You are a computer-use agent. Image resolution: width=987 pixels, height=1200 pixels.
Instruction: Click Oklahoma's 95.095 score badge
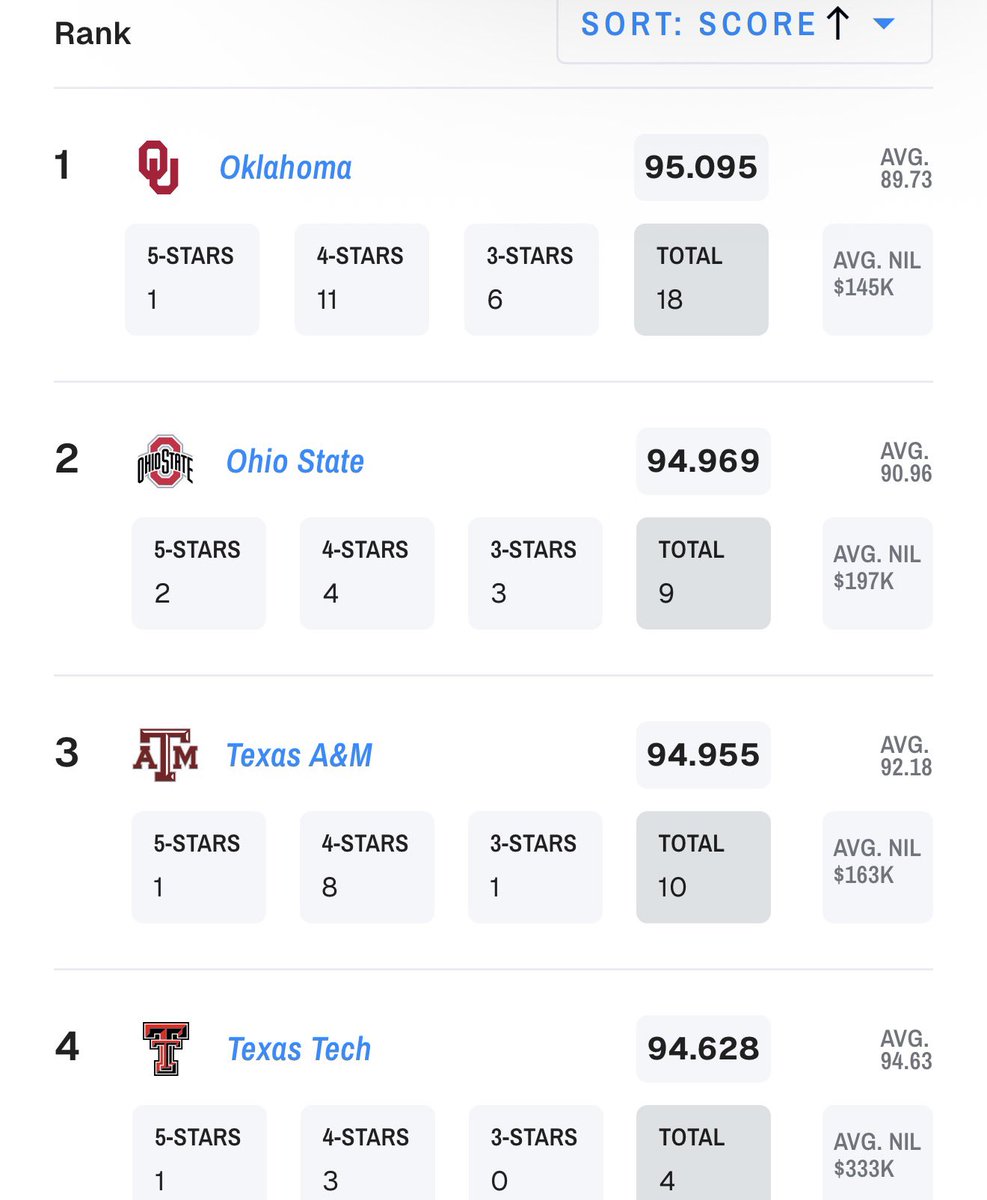701,167
